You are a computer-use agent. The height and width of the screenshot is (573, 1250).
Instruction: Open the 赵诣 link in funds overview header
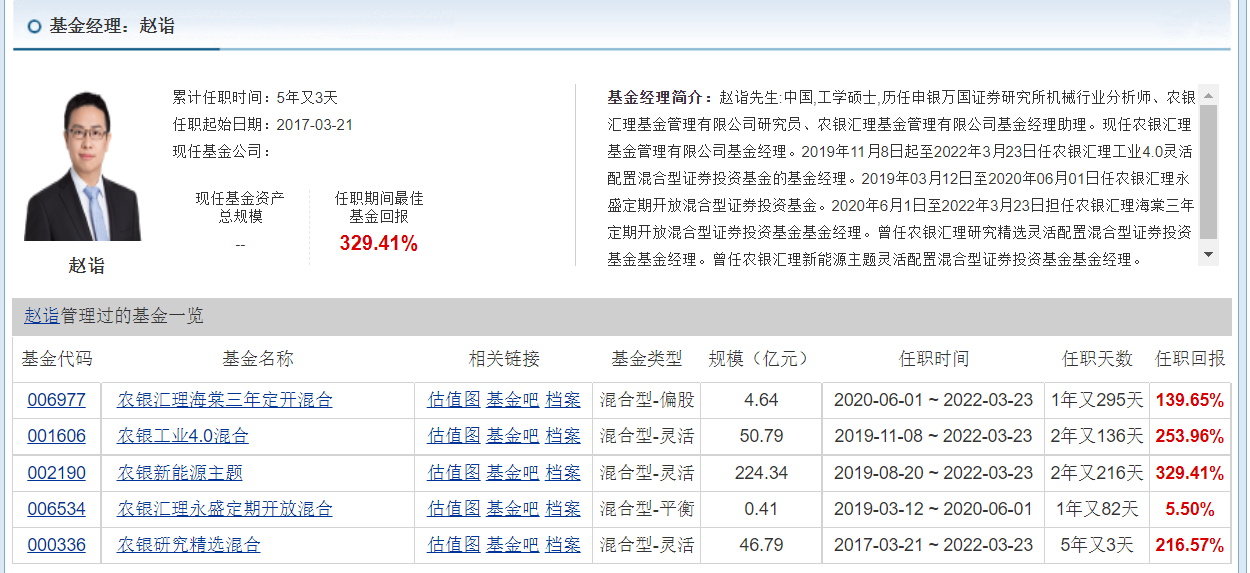tap(41, 316)
